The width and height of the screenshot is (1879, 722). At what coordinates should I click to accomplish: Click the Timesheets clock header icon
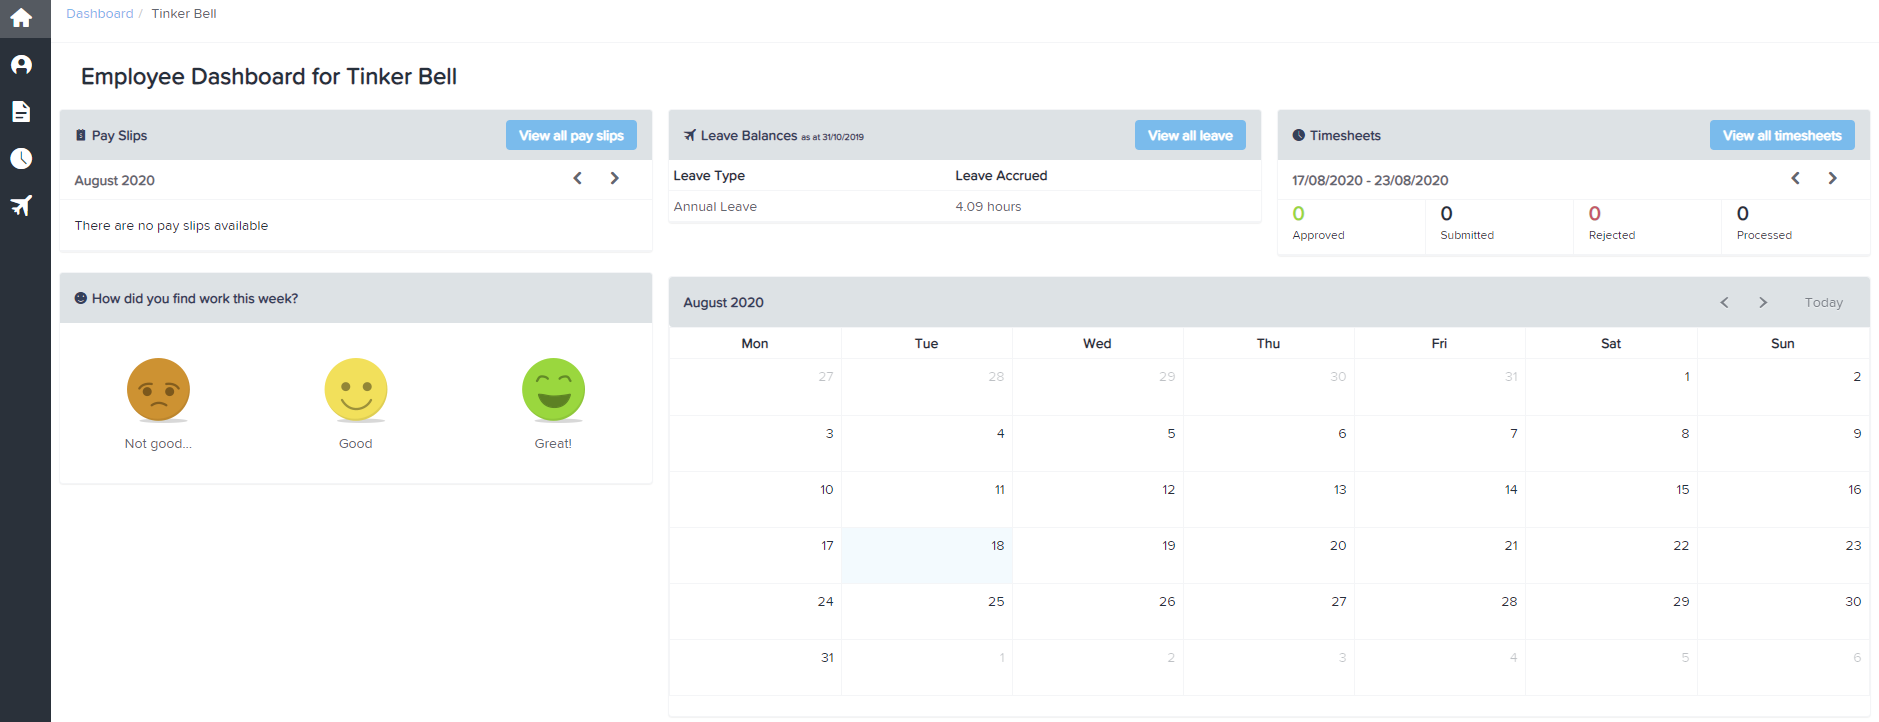(1298, 135)
